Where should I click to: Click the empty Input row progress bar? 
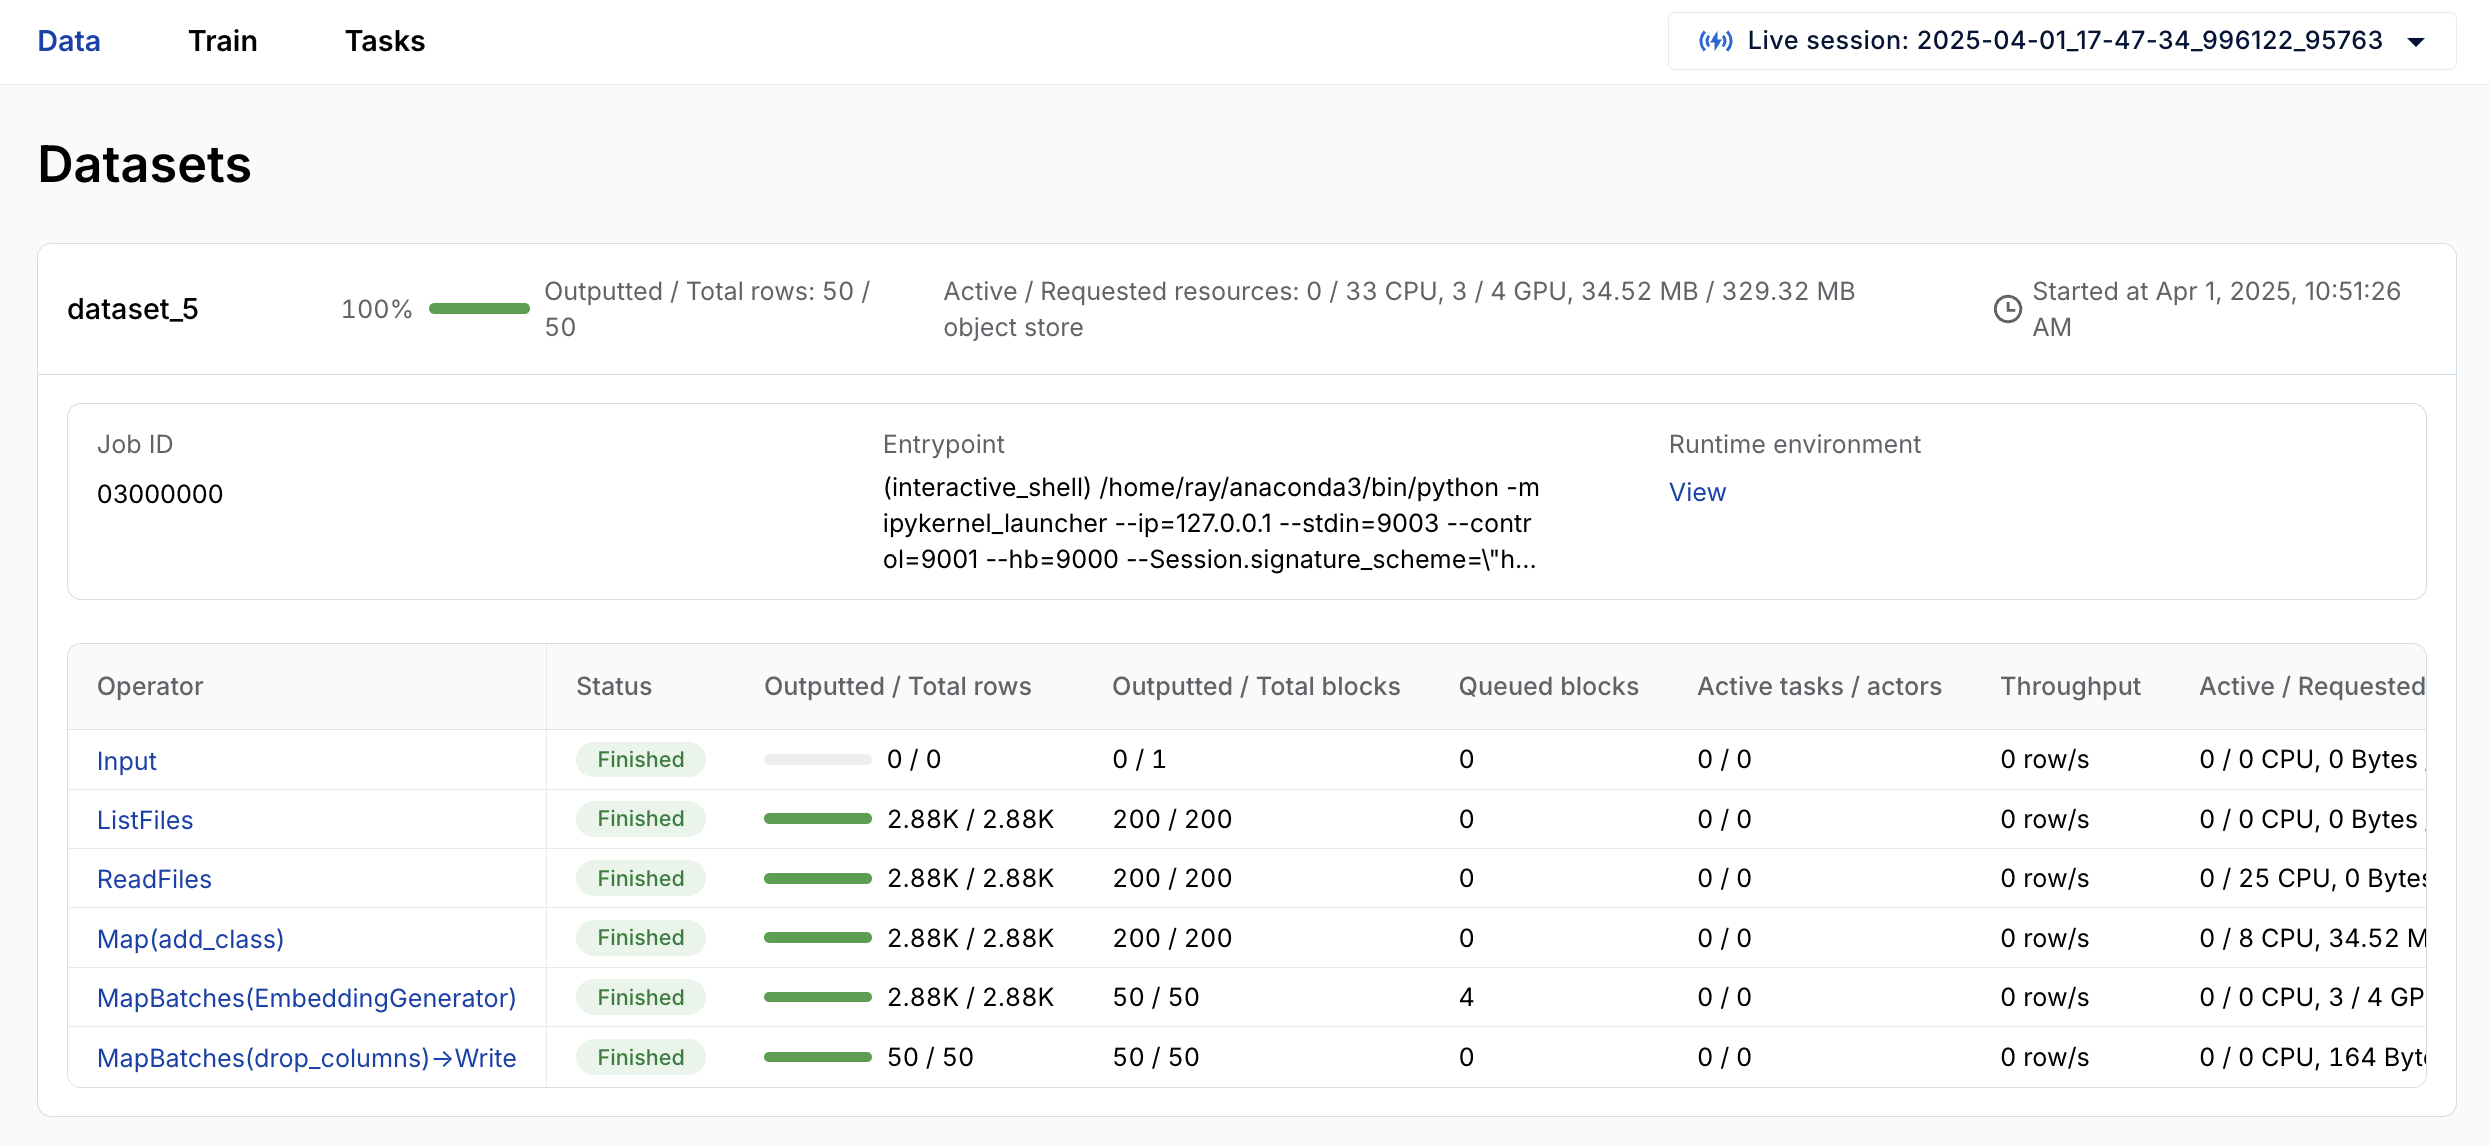coord(817,760)
